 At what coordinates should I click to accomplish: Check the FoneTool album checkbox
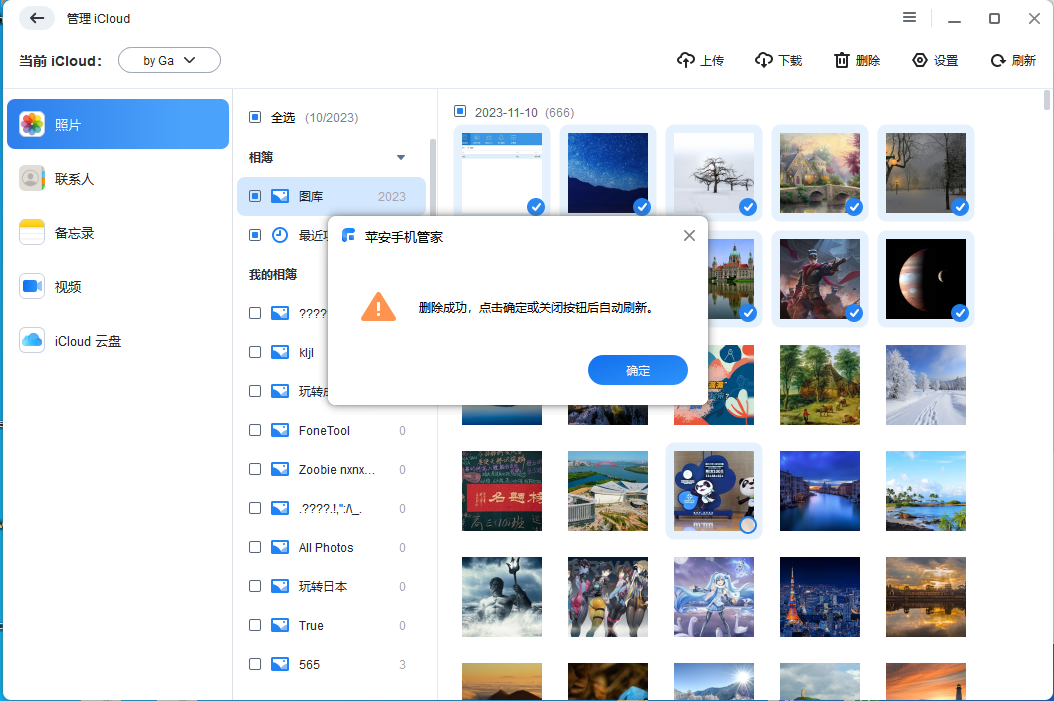coord(255,430)
